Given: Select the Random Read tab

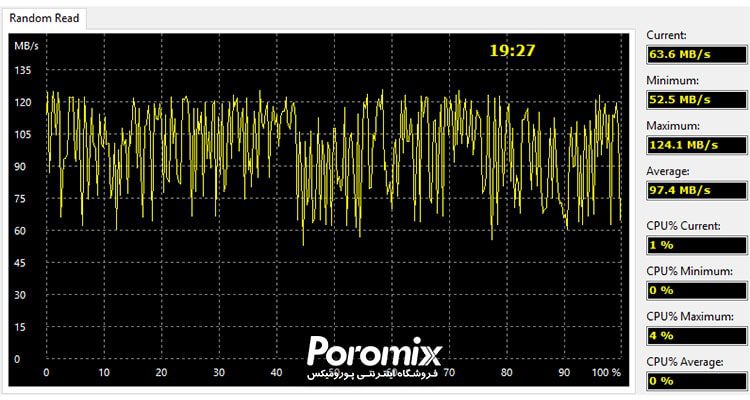Looking at the screenshot, I should pos(44,19).
